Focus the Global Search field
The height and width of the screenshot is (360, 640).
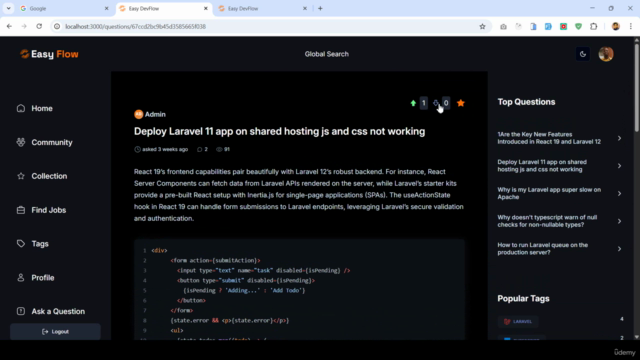(x=327, y=54)
